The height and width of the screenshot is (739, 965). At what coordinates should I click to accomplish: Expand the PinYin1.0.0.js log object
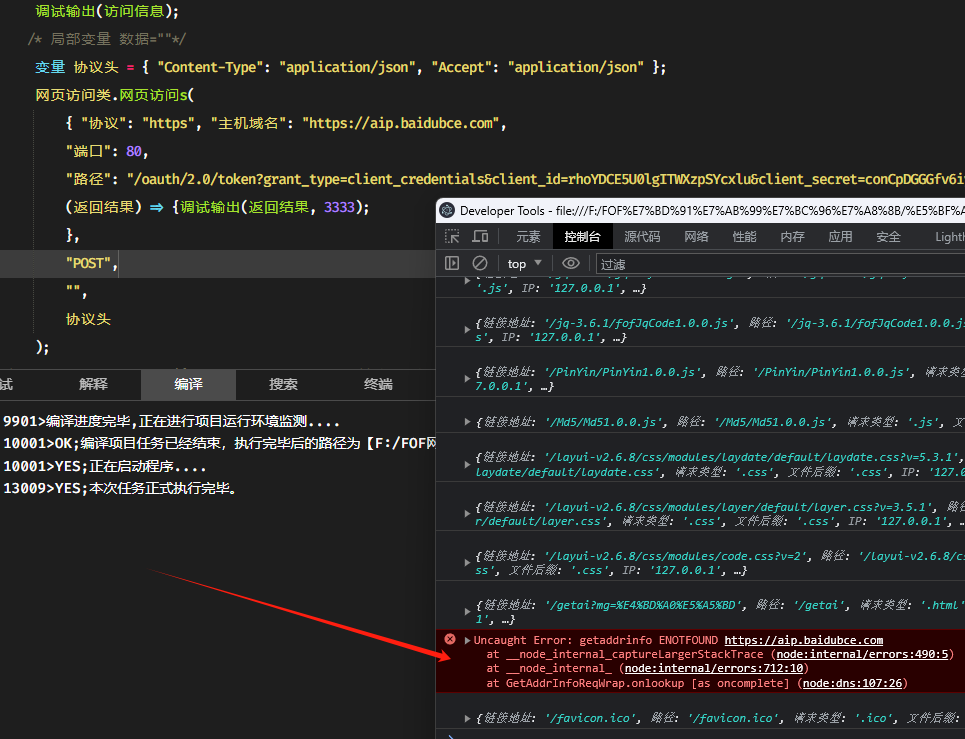[x=467, y=379]
